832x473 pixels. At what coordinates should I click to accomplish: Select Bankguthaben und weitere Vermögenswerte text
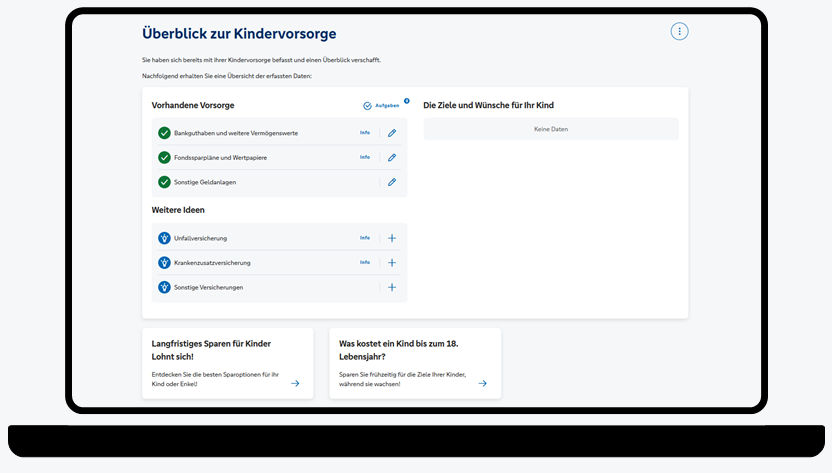coord(236,133)
